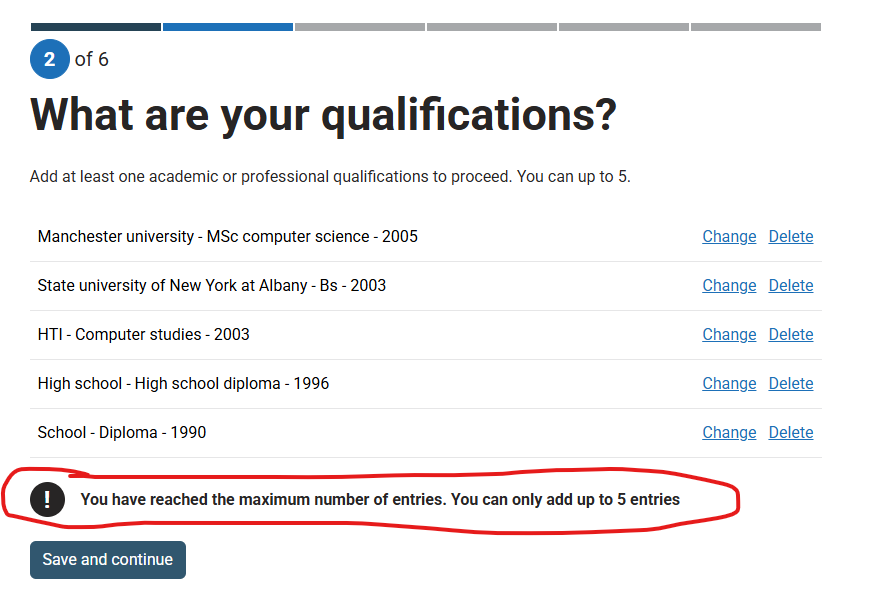Change the State university of New York entry

729,285
